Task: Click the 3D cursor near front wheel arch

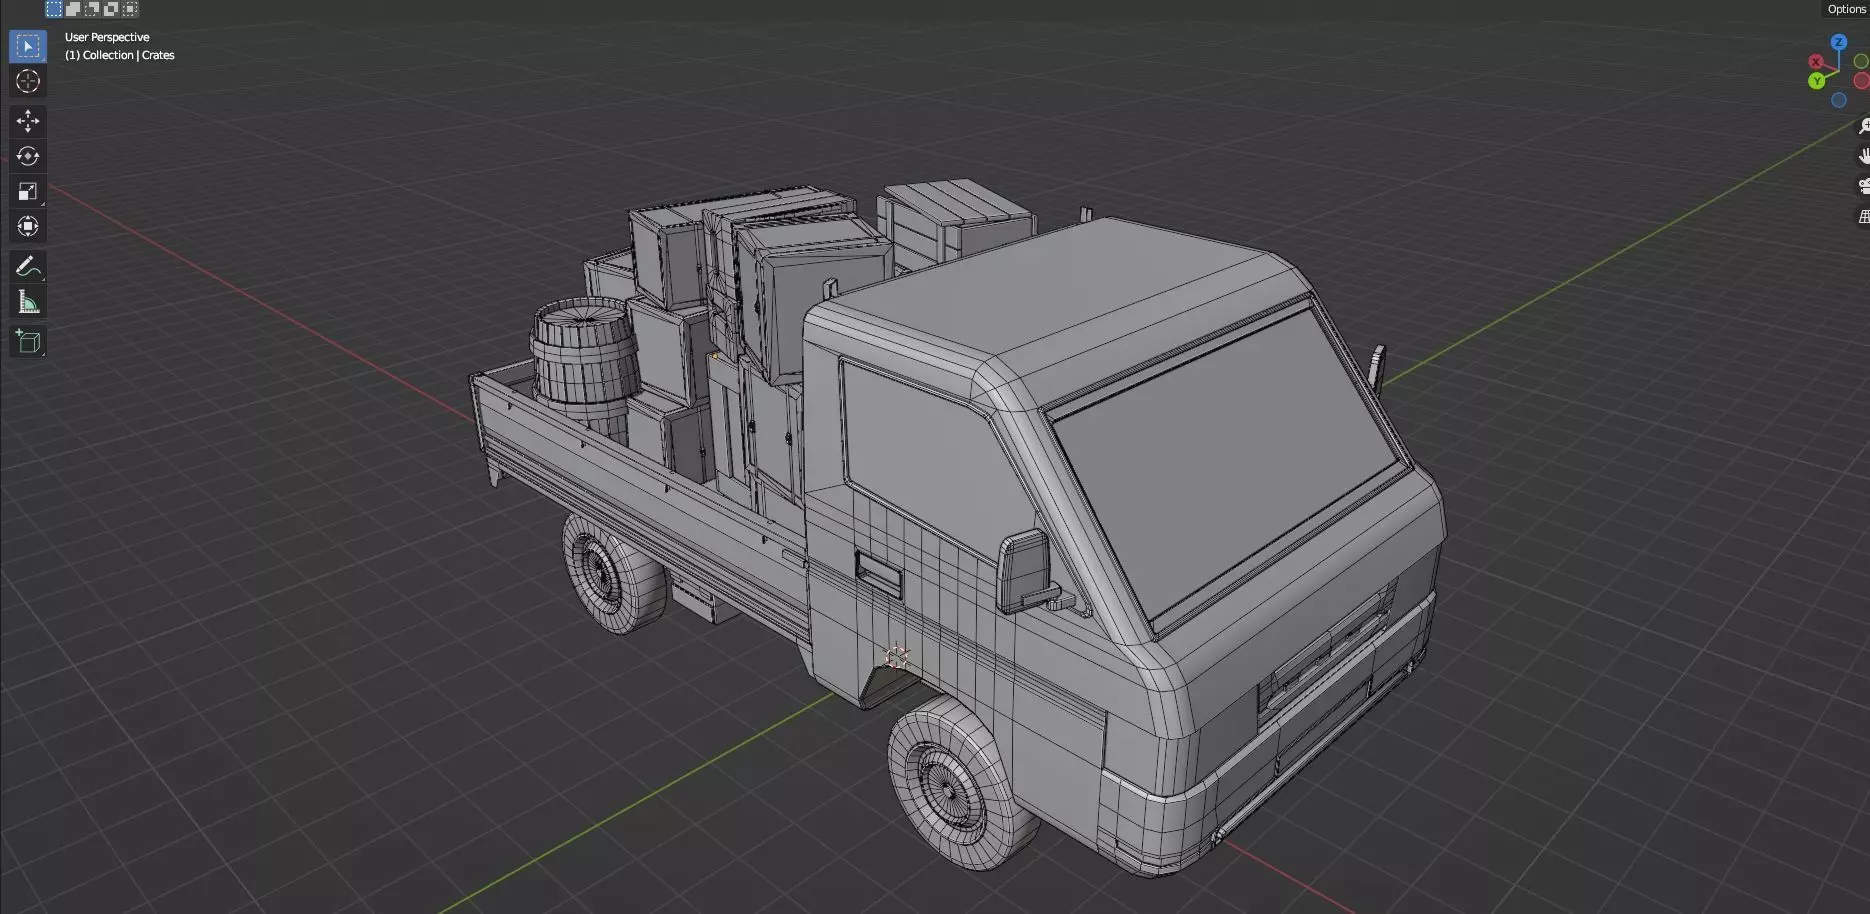Action: [x=896, y=657]
